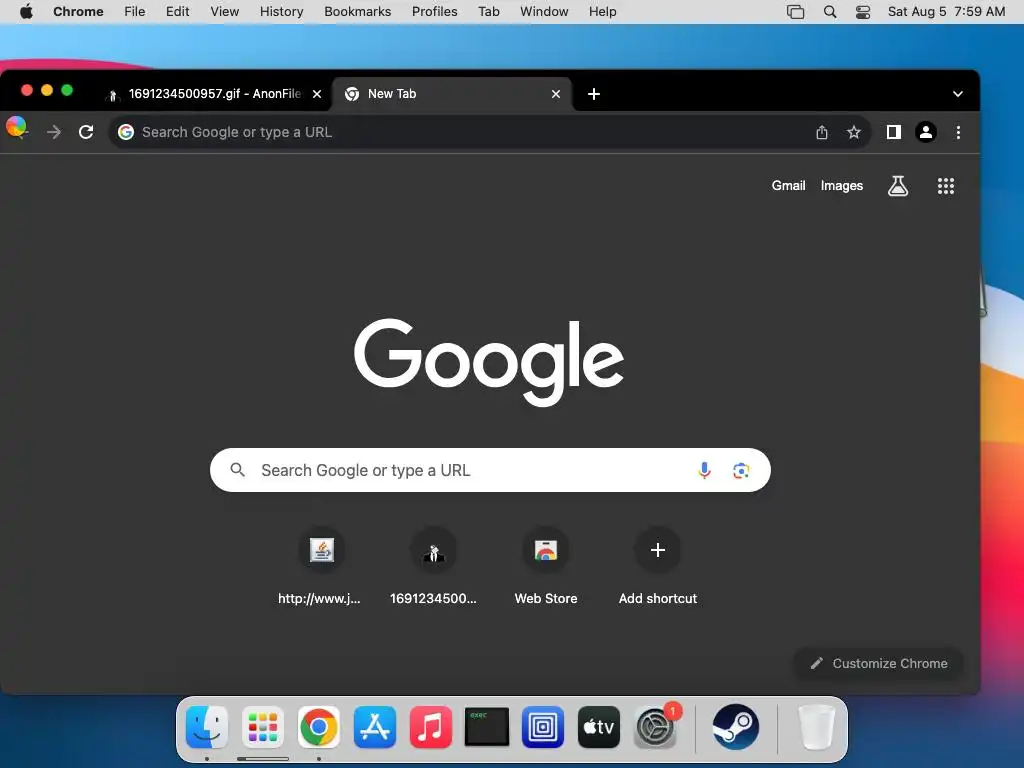Open Google Images link
Screen dimensions: 1024x768
842,186
